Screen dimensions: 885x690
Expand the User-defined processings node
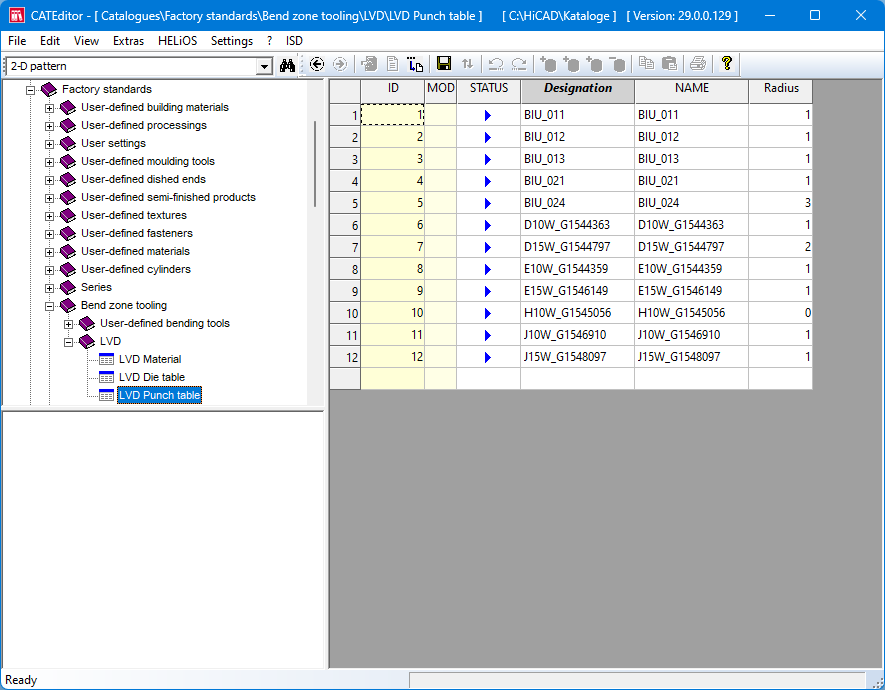tap(50, 126)
